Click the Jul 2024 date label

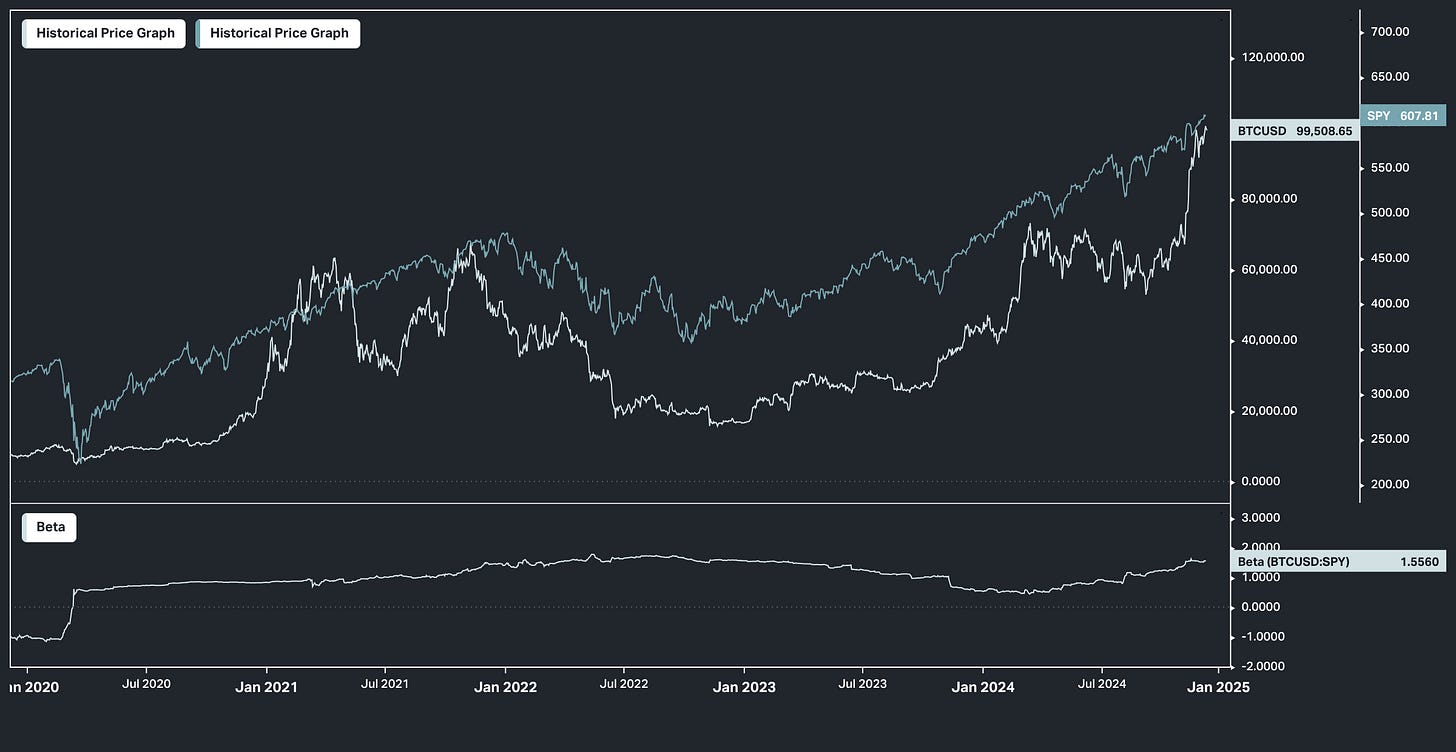(x=1102, y=684)
